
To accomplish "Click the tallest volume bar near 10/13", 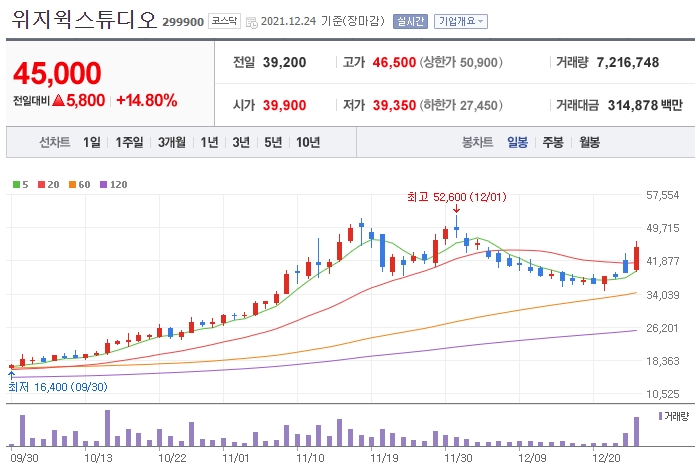I will 107,428.
